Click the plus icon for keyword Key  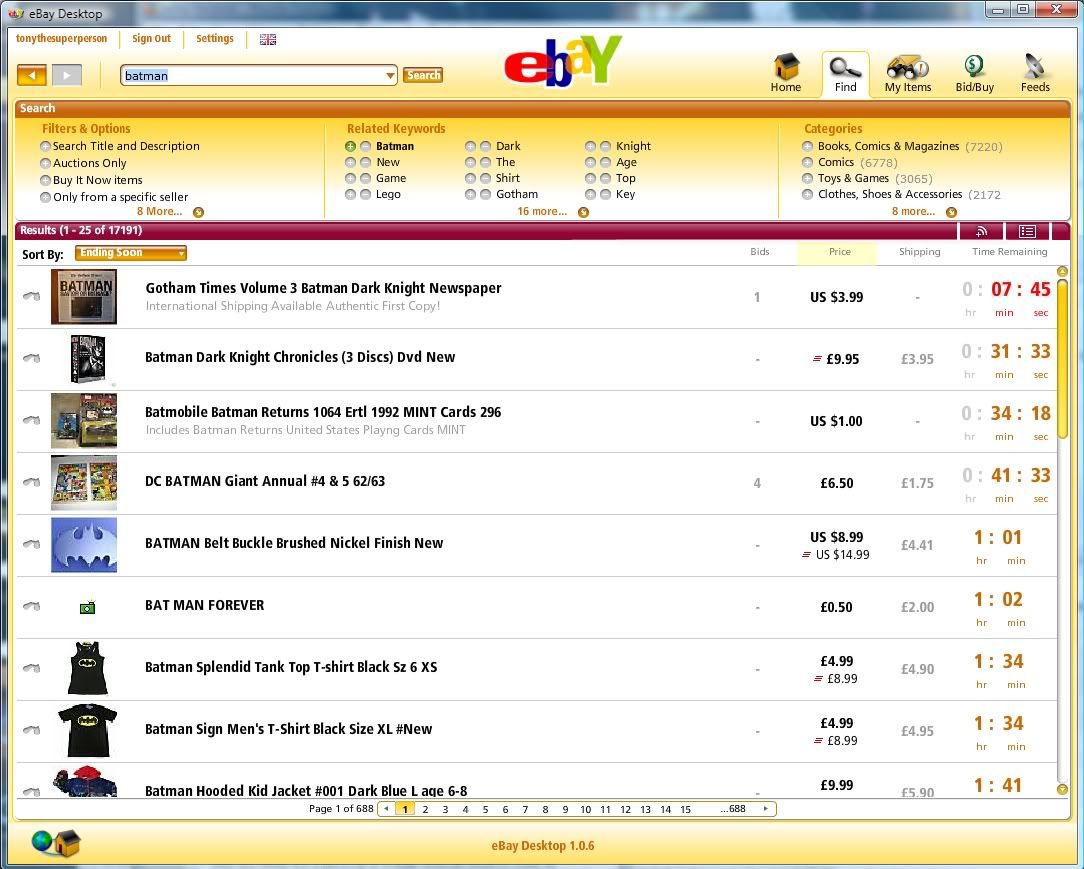click(590, 195)
